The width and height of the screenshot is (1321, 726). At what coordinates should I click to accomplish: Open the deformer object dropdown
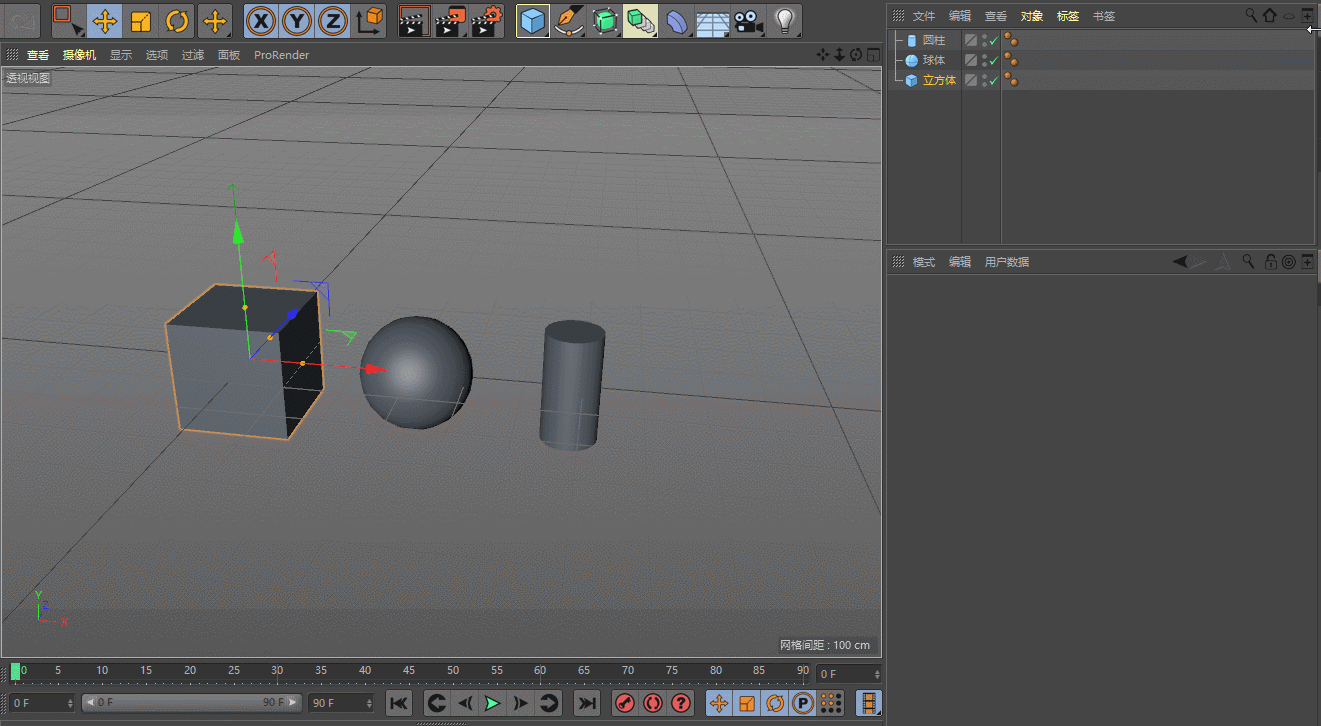point(677,20)
